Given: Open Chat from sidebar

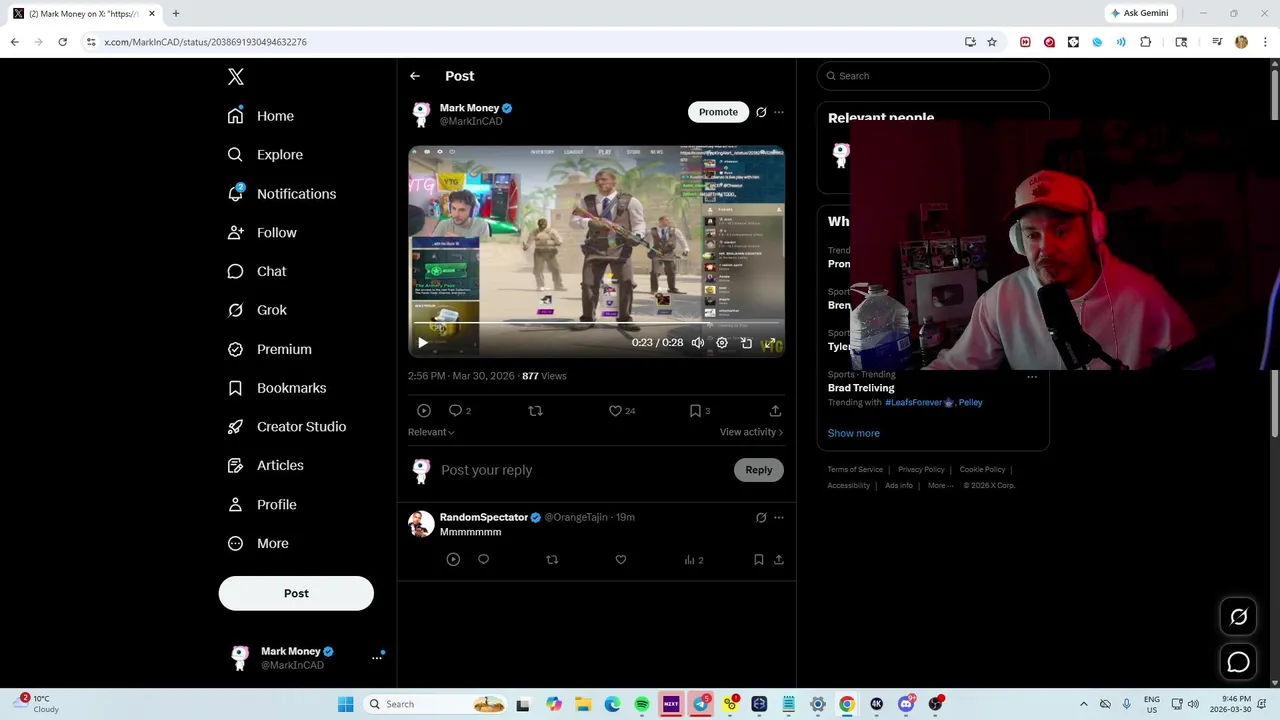Looking at the screenshot, I should (x=257, y=271).
